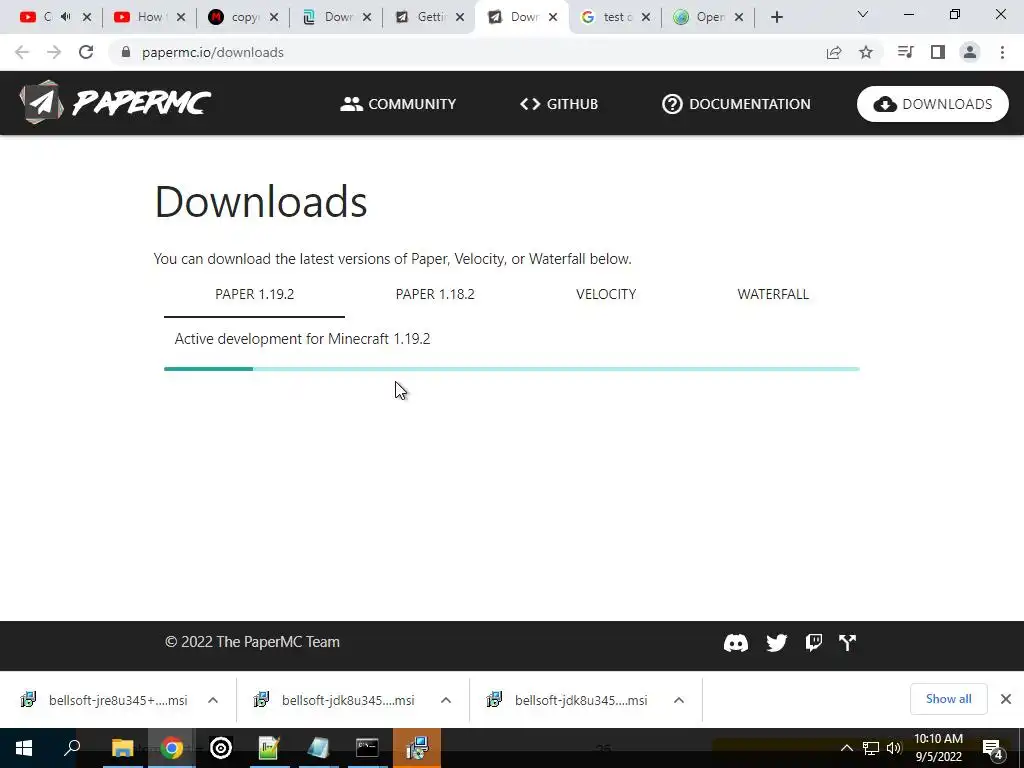Viewport: 1024px width, 768px height.
Task: Open the Discord footer icon
Action: (x=736, y=643)
